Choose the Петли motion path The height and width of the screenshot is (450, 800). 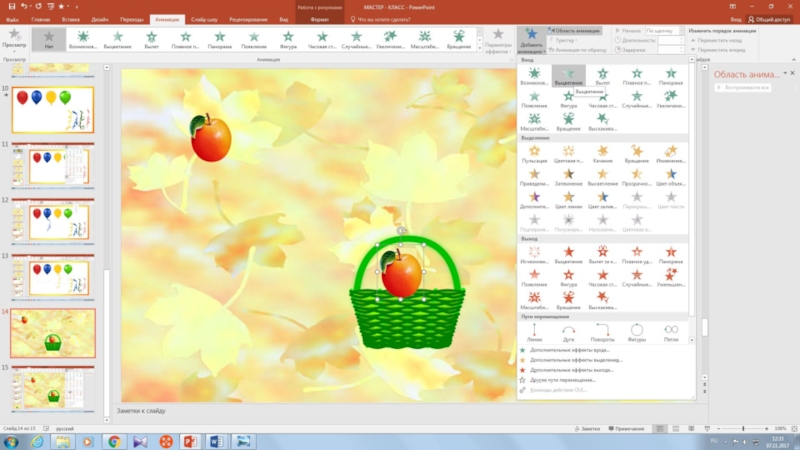pyautogui.click(x=671, y=331)
